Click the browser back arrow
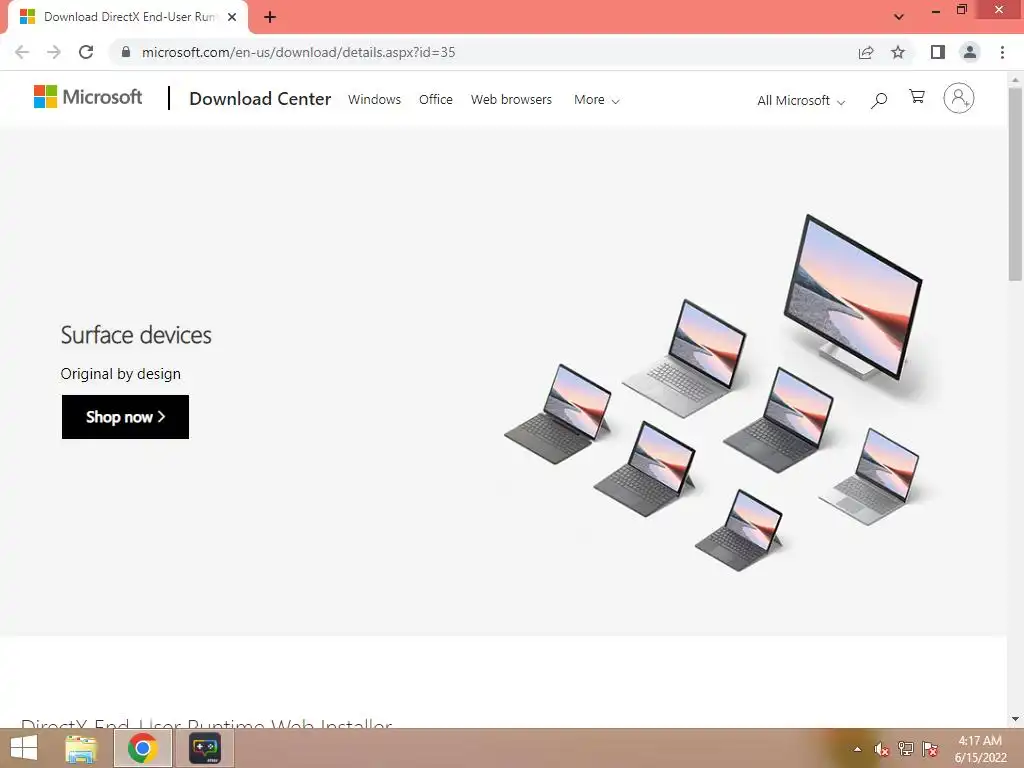The height and width of the screenshot is (768, 1024). coord(22,52)
